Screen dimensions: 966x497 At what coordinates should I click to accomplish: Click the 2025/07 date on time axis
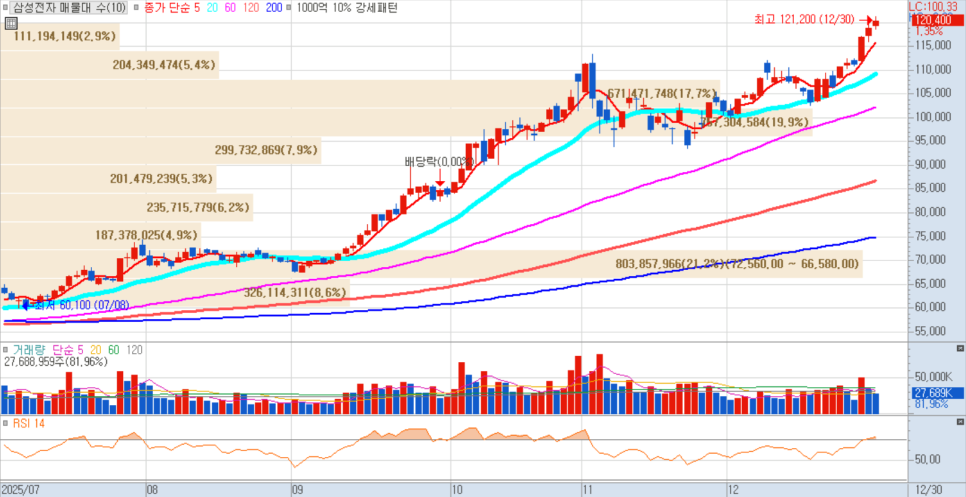pyautogui.click(x=20, y=490)
